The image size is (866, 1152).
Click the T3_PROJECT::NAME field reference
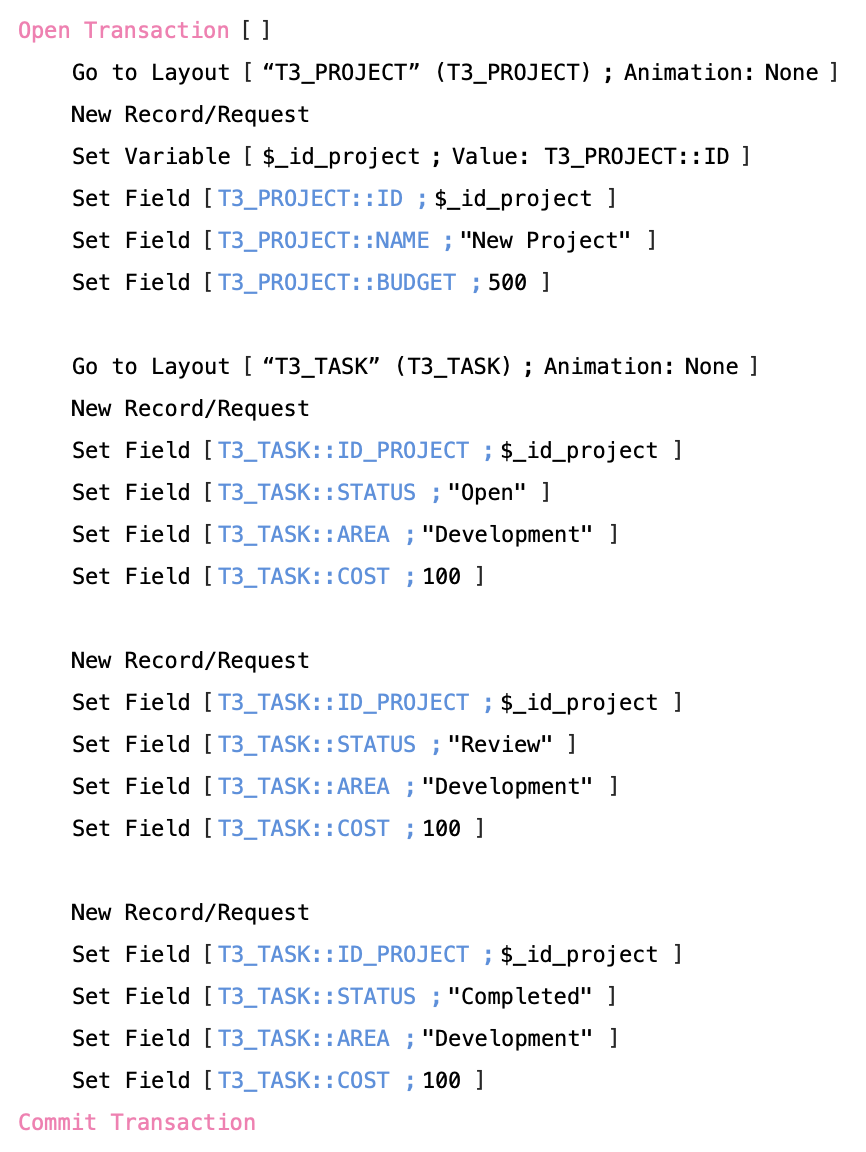[323, 240]
